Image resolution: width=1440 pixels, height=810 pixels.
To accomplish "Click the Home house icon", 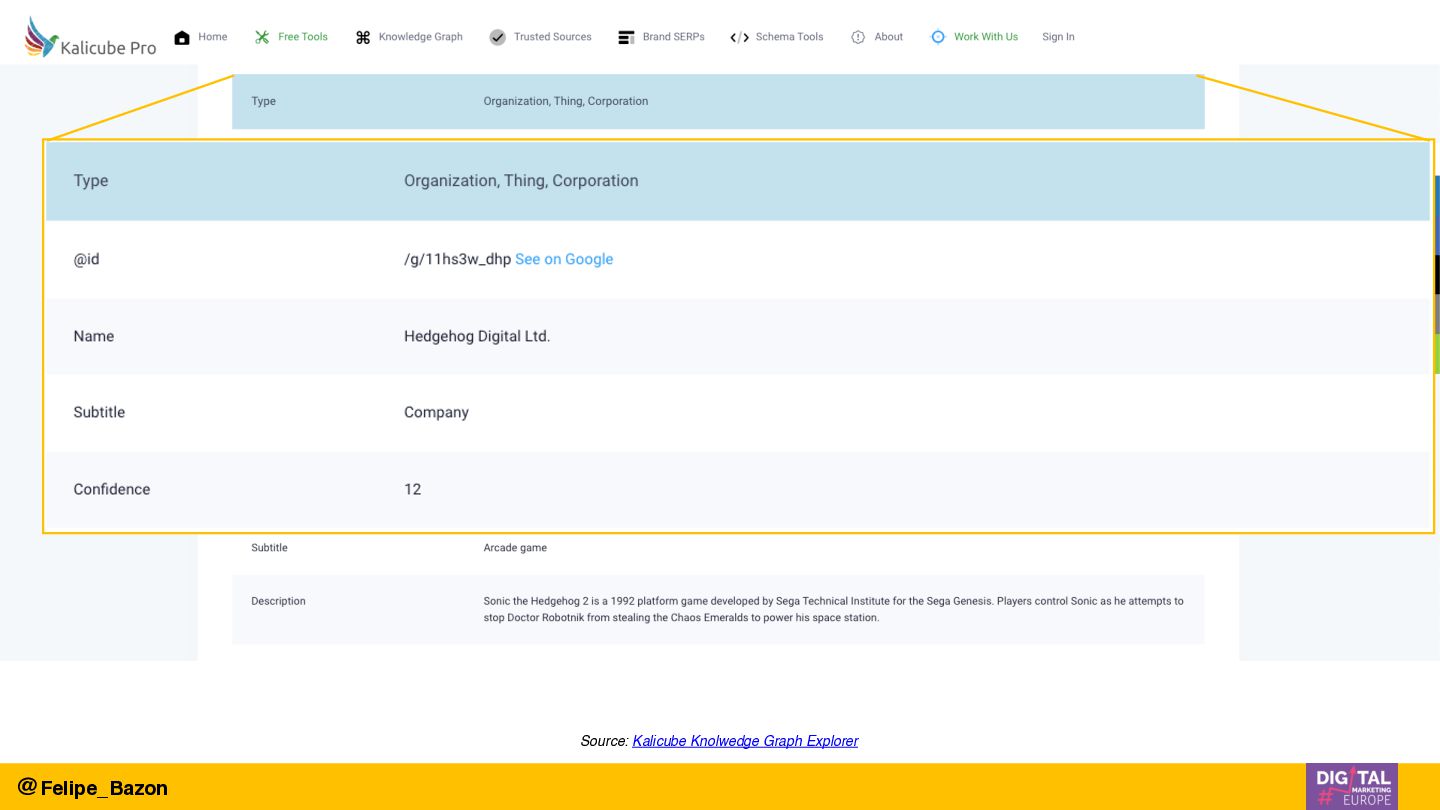I will pyautogui.click(x=182, y=37).
